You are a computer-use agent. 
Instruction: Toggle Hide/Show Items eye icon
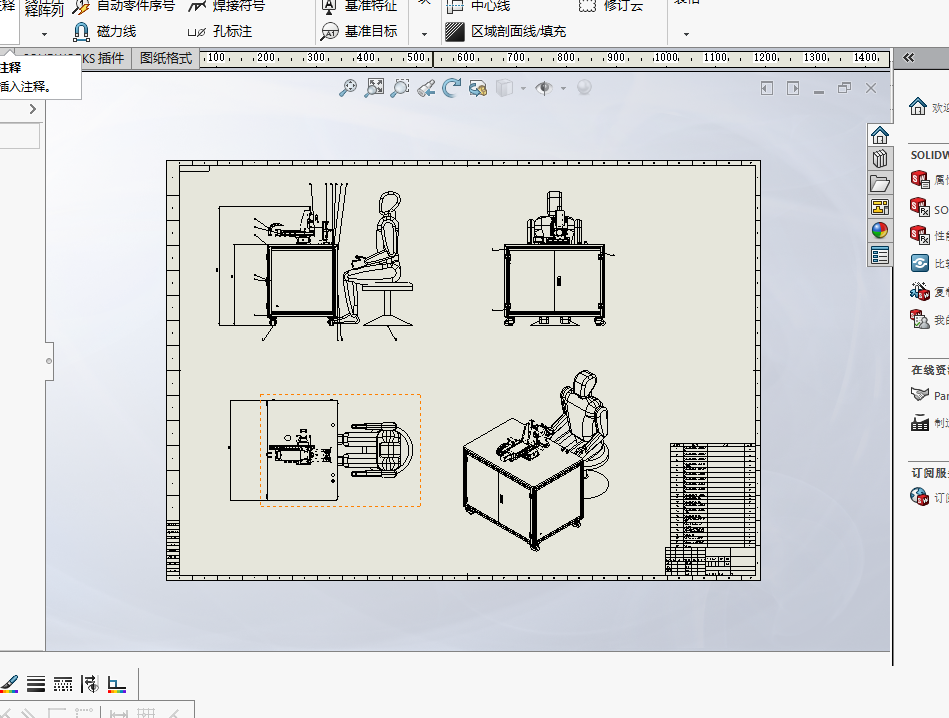point(544,88)
